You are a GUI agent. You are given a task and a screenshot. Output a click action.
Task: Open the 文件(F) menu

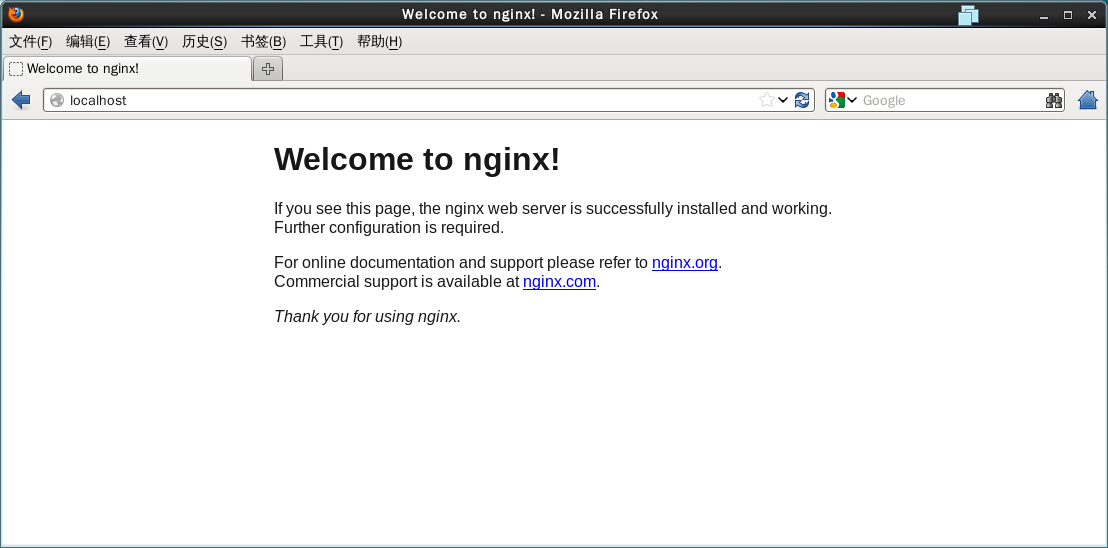coord(31,42)
